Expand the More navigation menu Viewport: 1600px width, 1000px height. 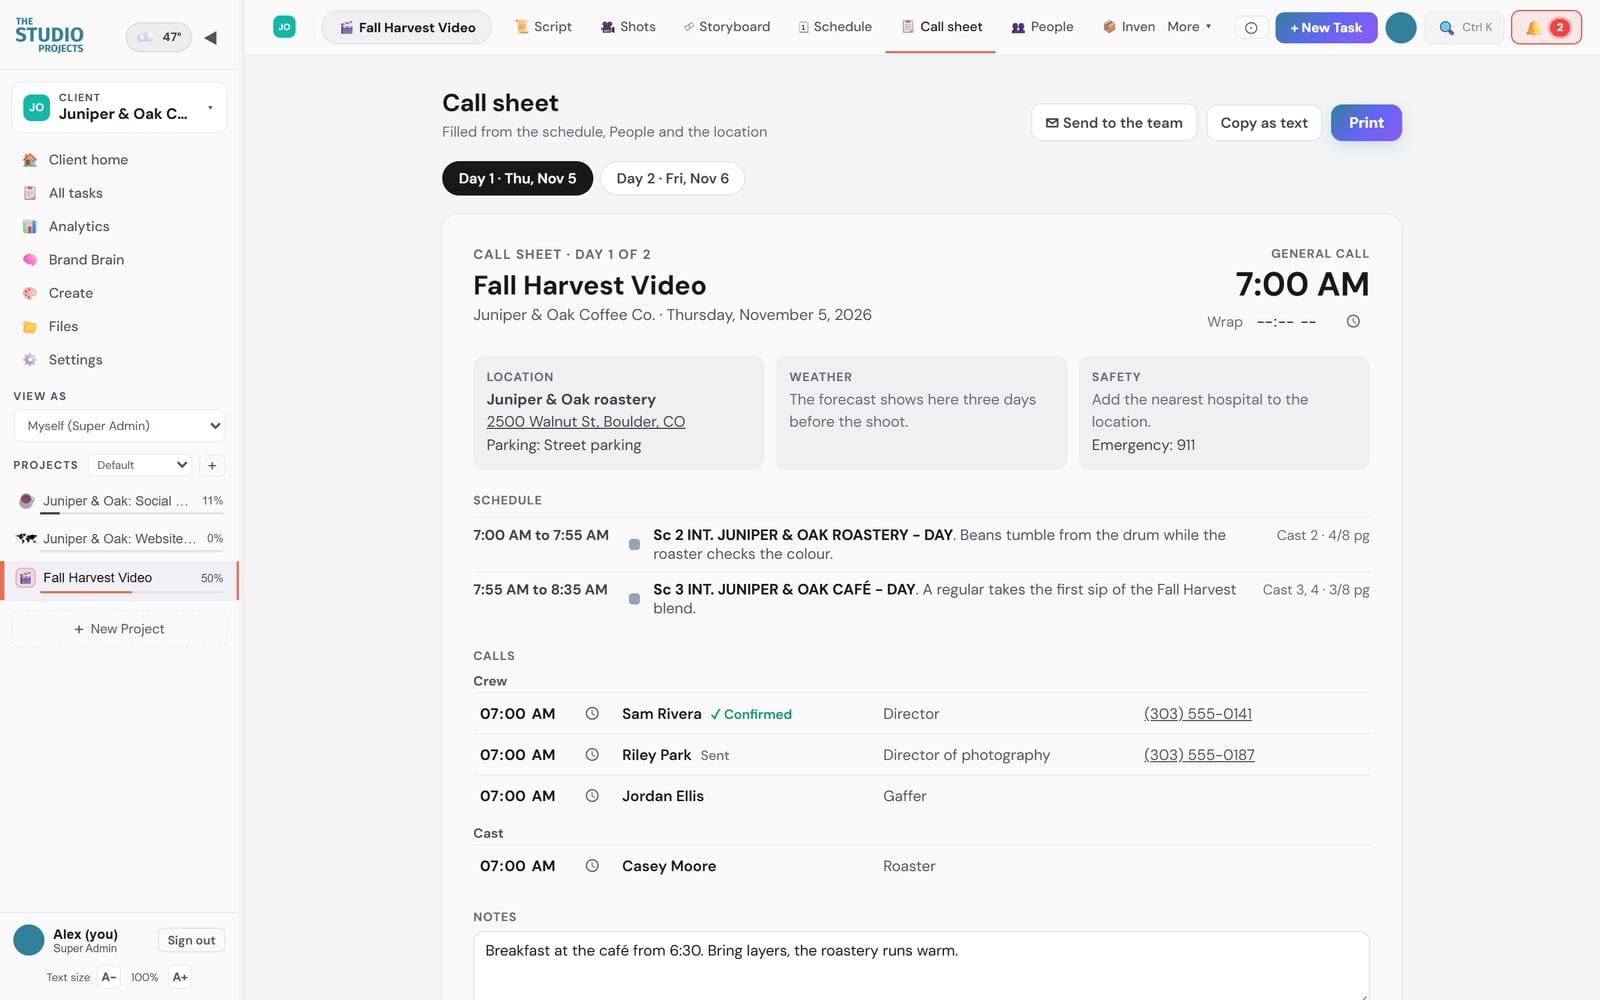(x=1189, y=27)
